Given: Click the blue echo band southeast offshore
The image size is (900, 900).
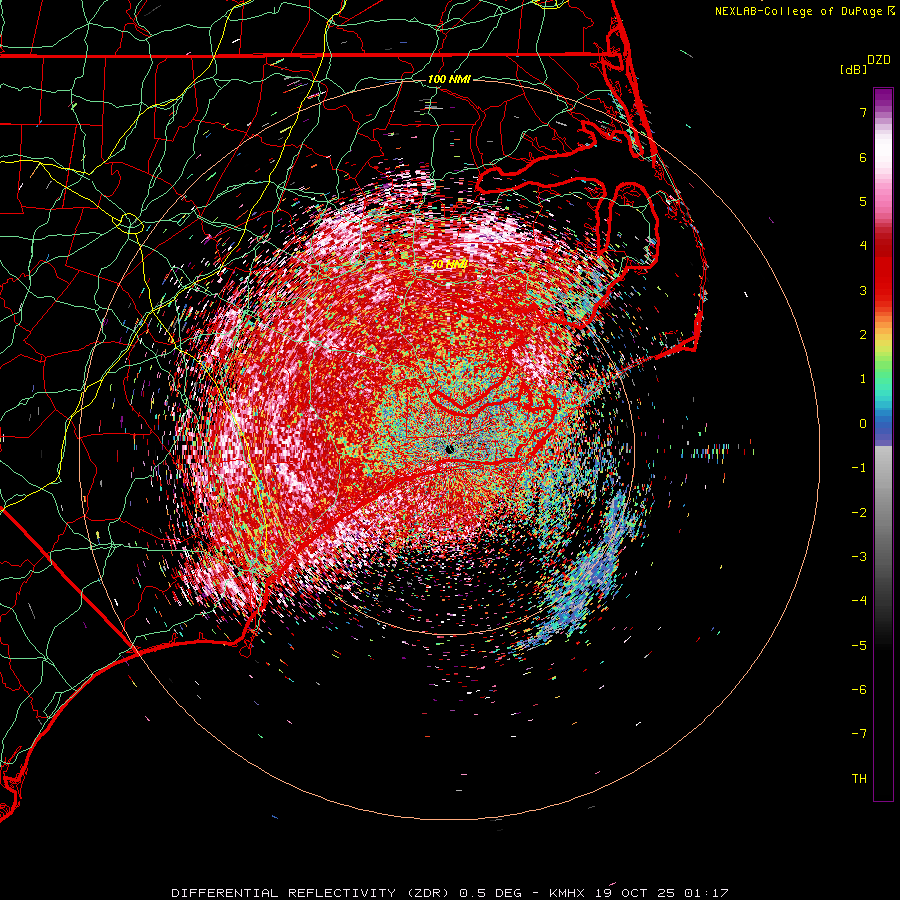Looking at the screenshot, I should tap(585, 574).
